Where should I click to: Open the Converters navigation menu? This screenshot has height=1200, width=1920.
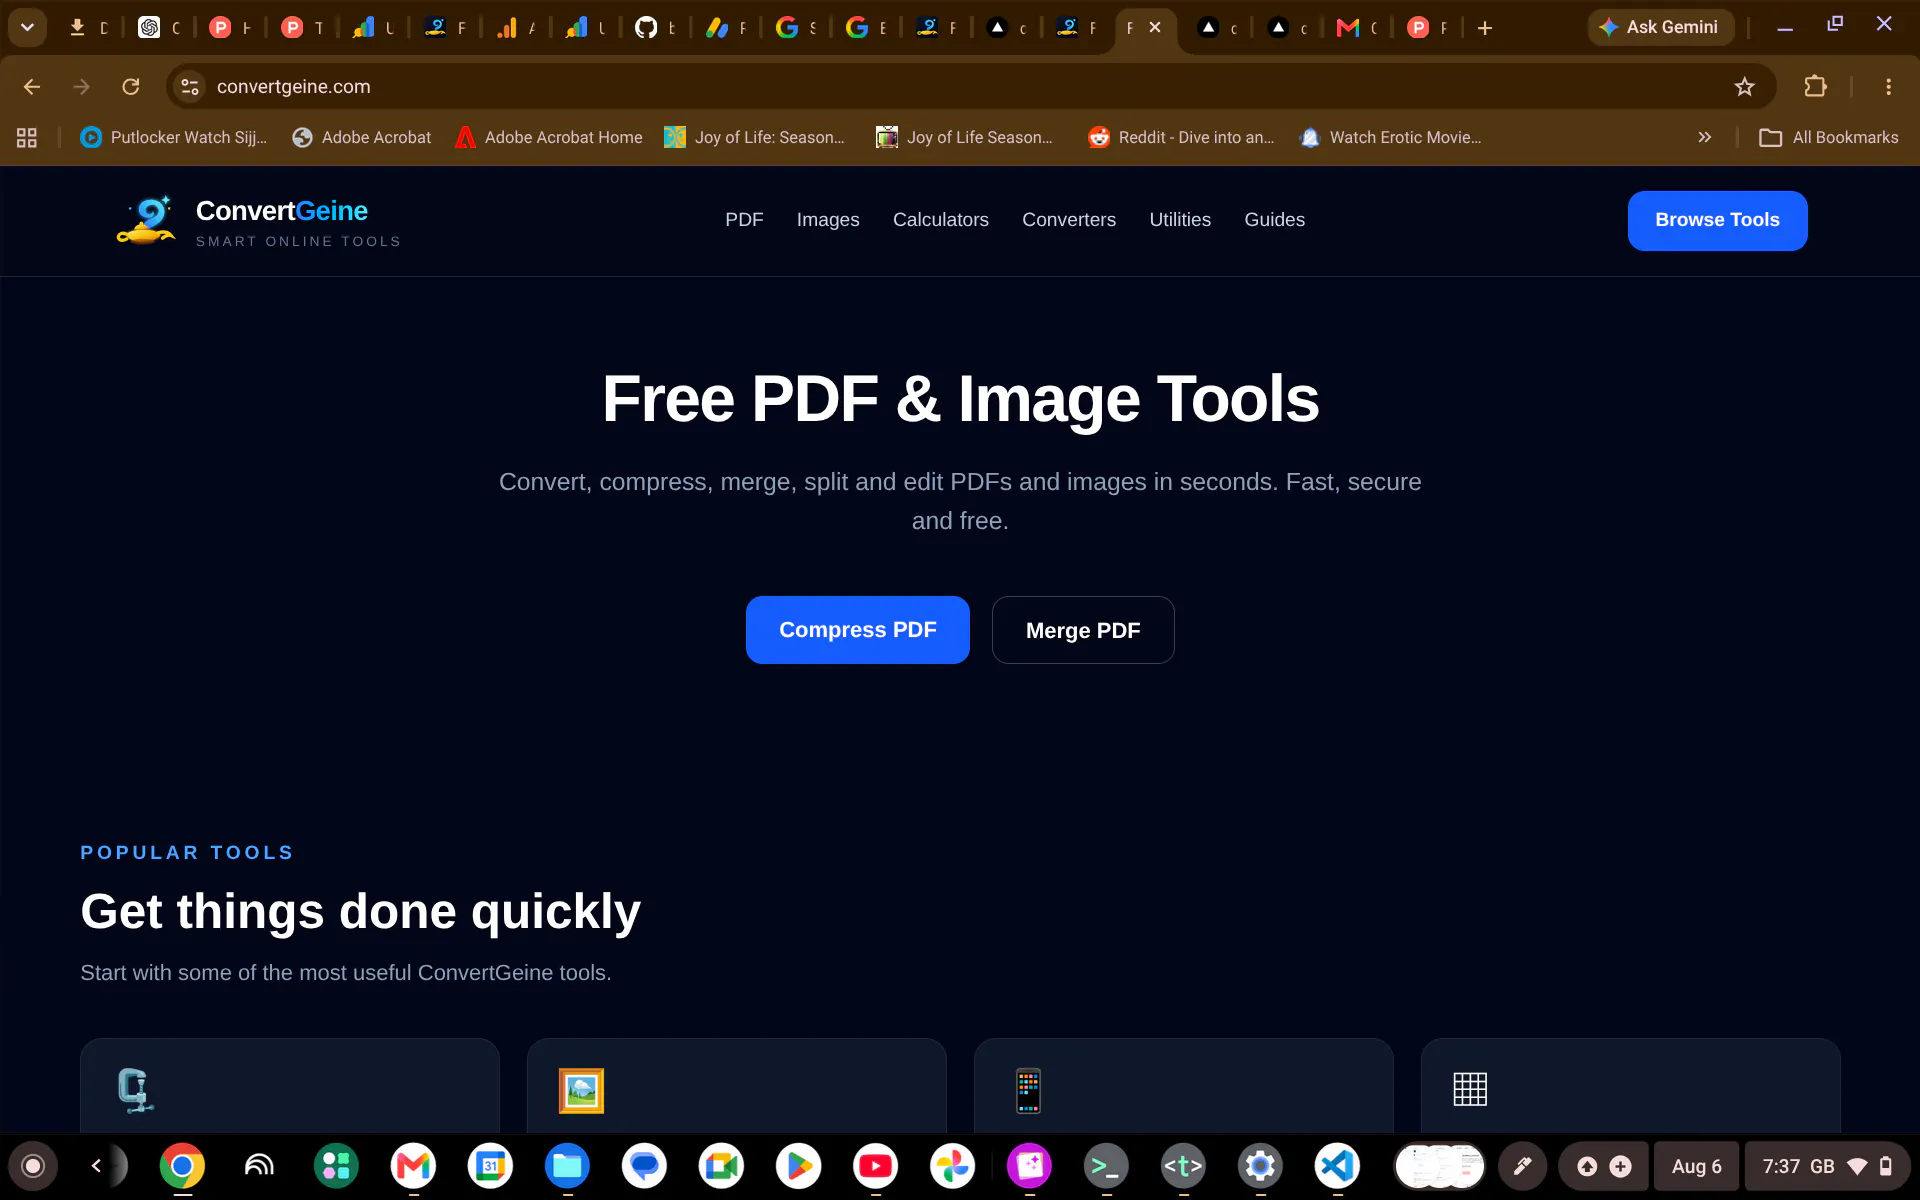[x=1069, y=220]
